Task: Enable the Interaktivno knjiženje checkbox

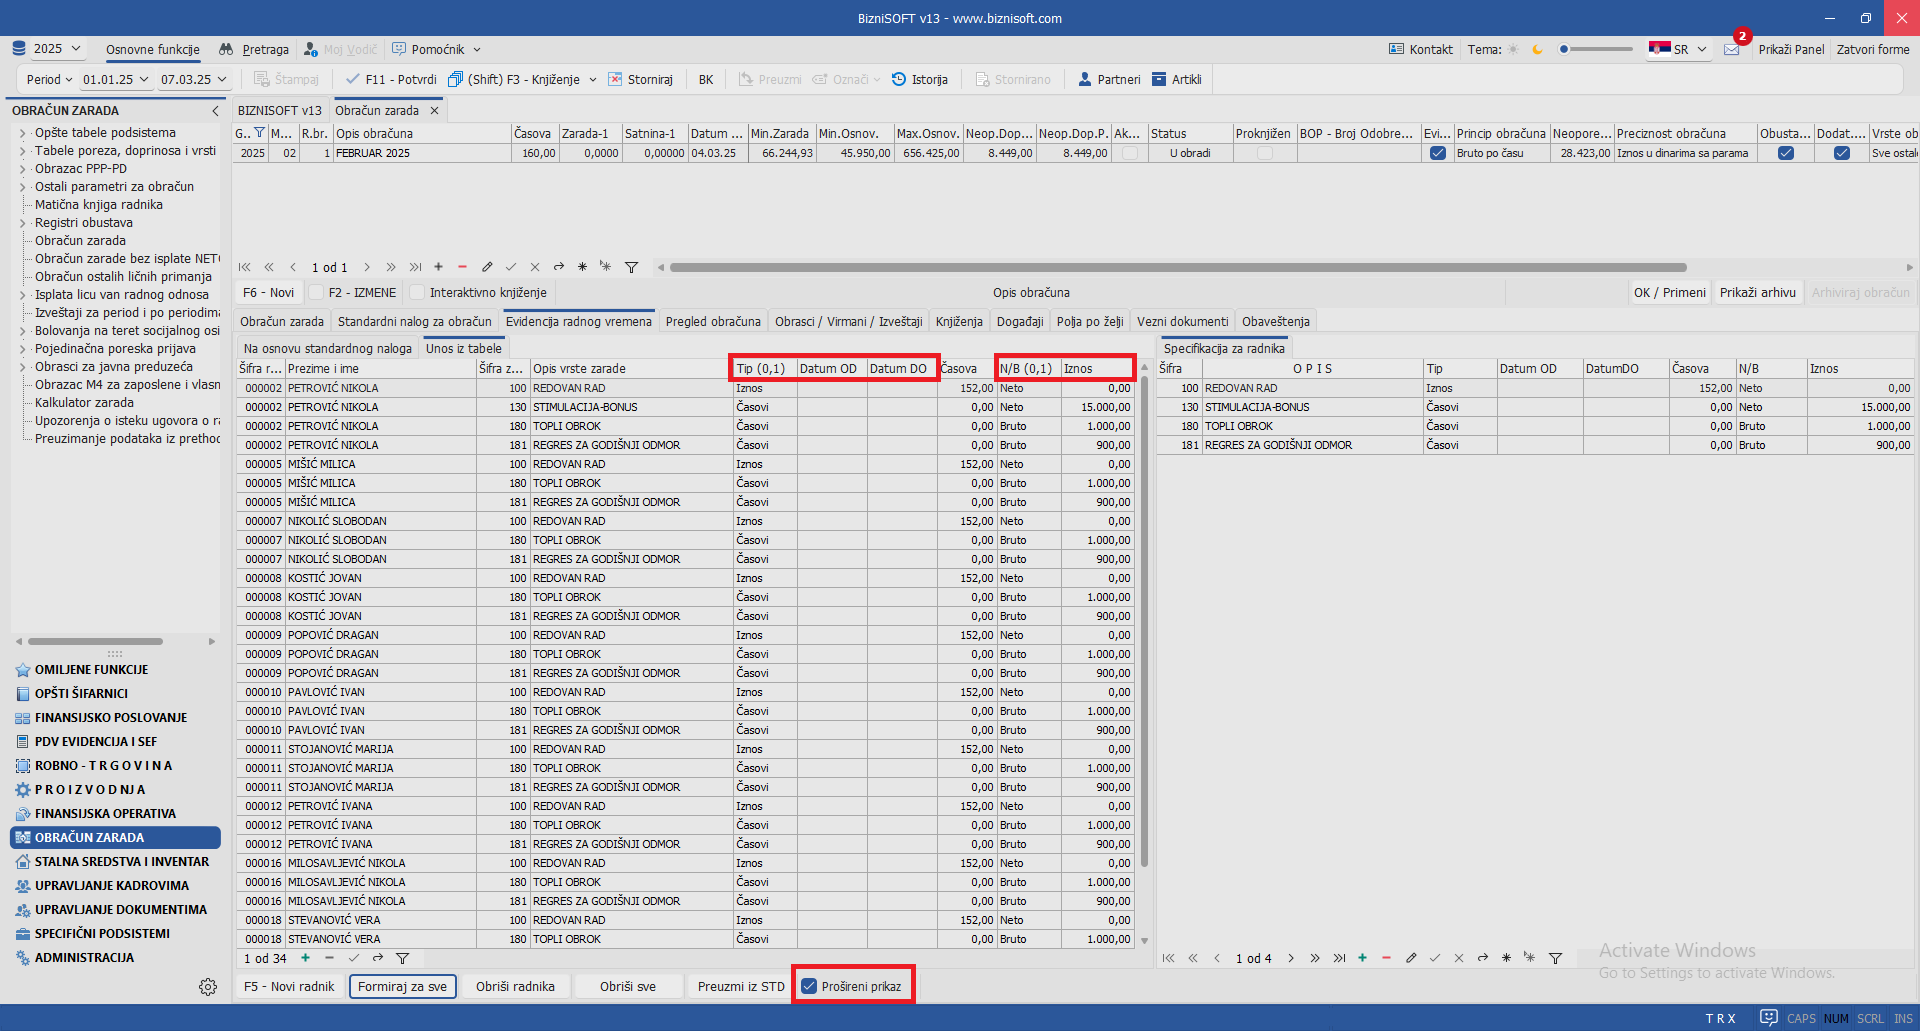Action: [x=417, y=293]
